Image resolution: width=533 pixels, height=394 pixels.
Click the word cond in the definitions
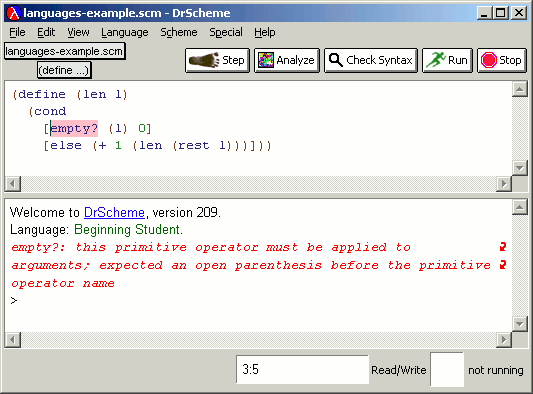pos(50,112)
